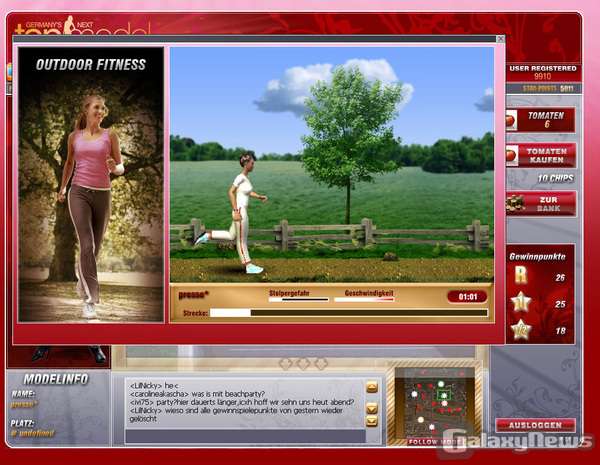Click the model name 'presse*' in Modelinfo

pos(24,404)
